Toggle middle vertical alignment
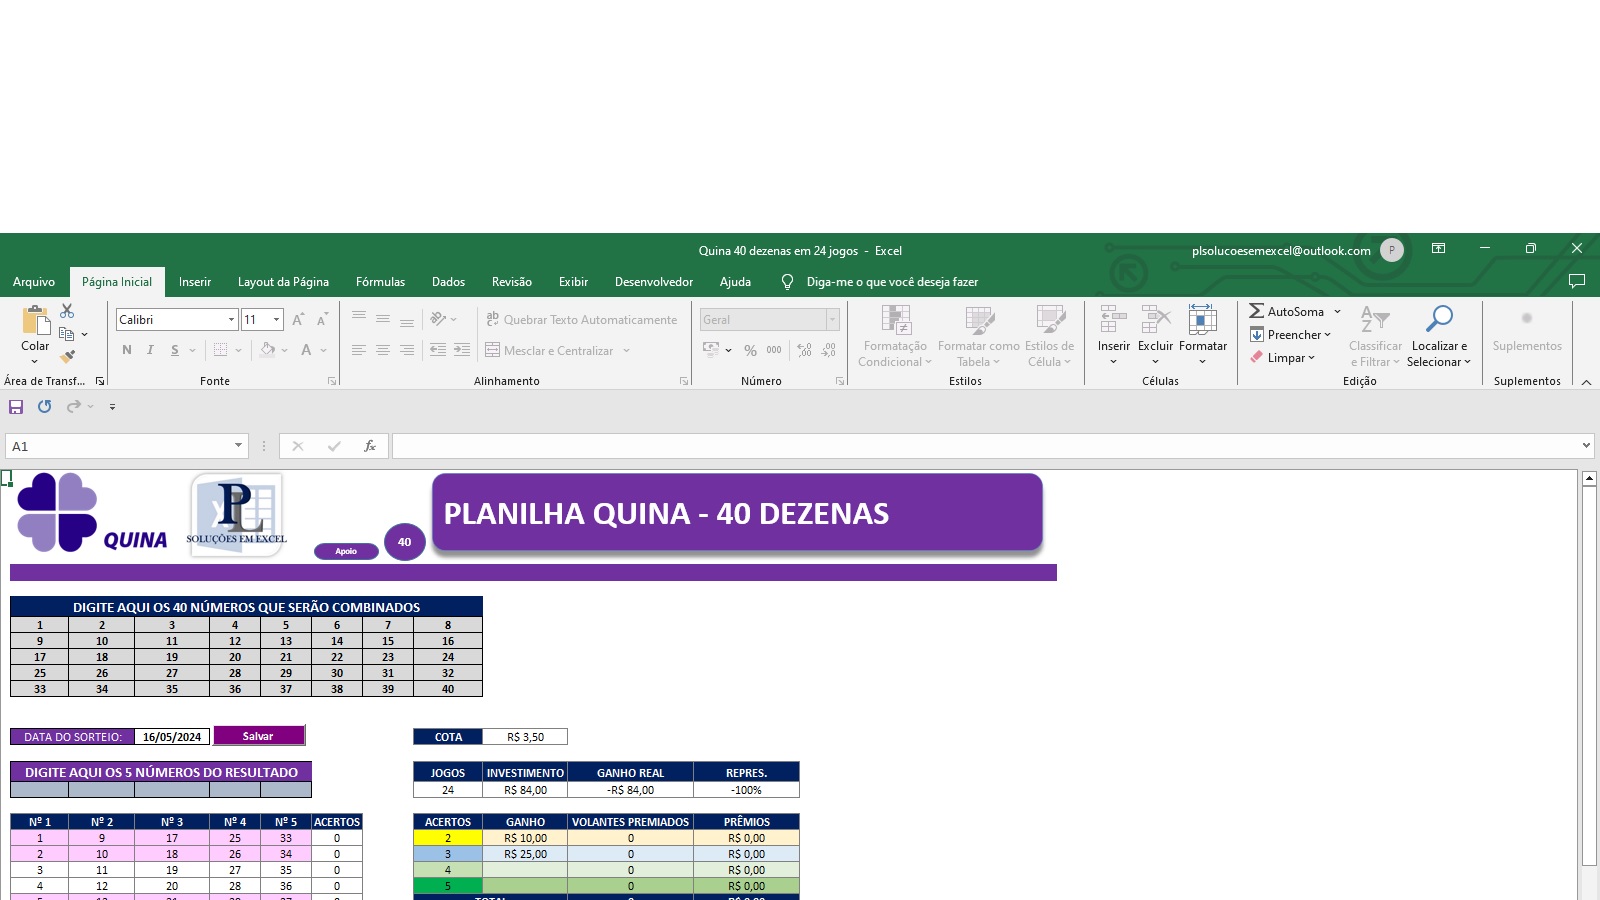This screenshot has width=1600, height=900. (x=383, y=319)
